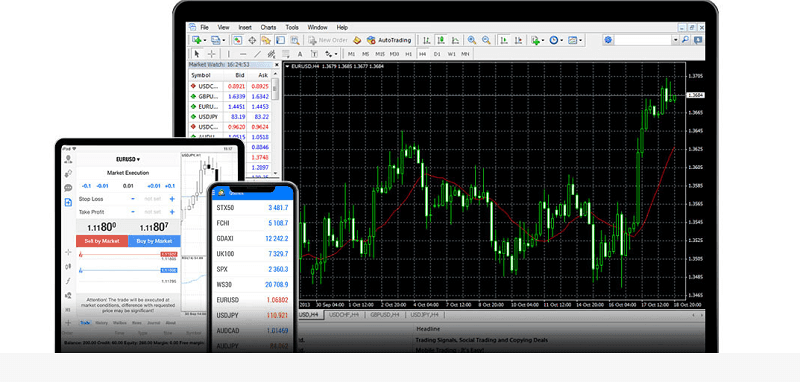Open the Strategy Tester icon
Image resolution: width=800 pixels, height=382 pixels.
295,40
